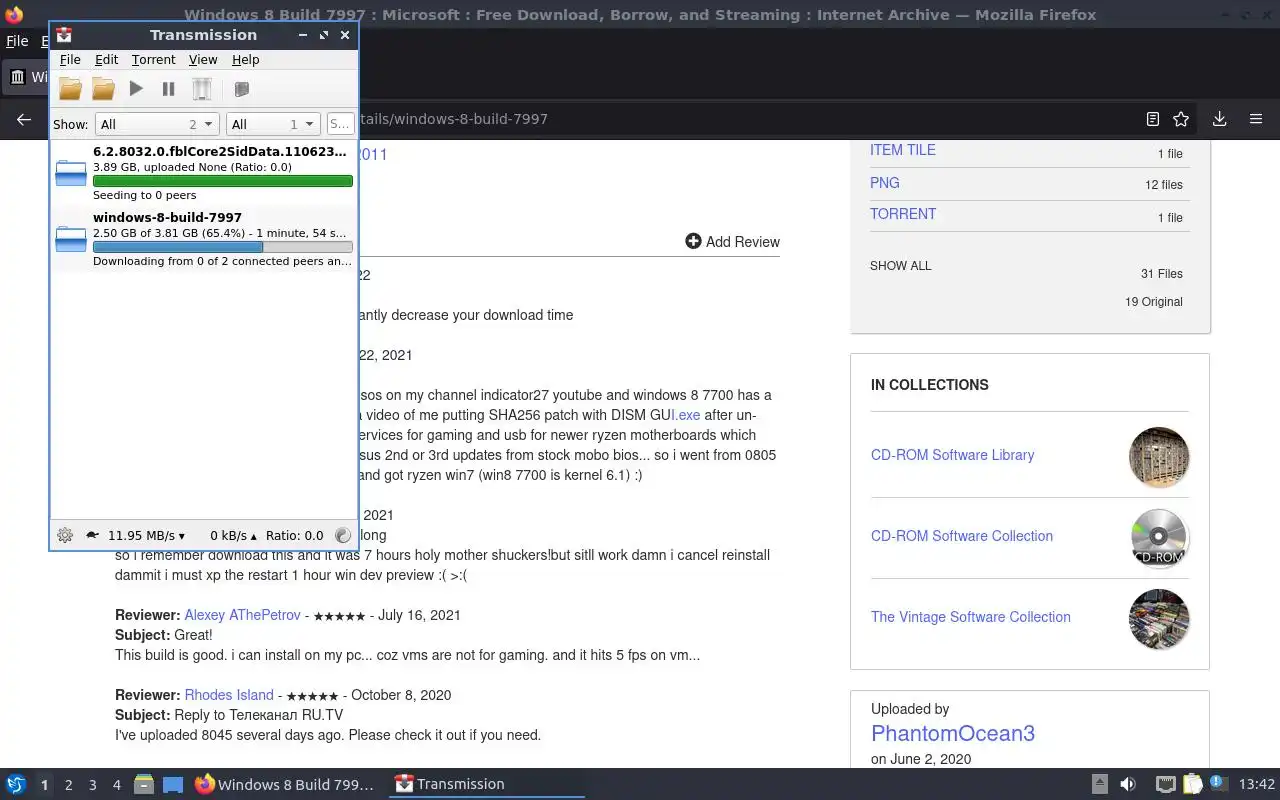Remove torrent using the trash icon
This screenshot has width=1280, height=800.
(x=201, y=89)
